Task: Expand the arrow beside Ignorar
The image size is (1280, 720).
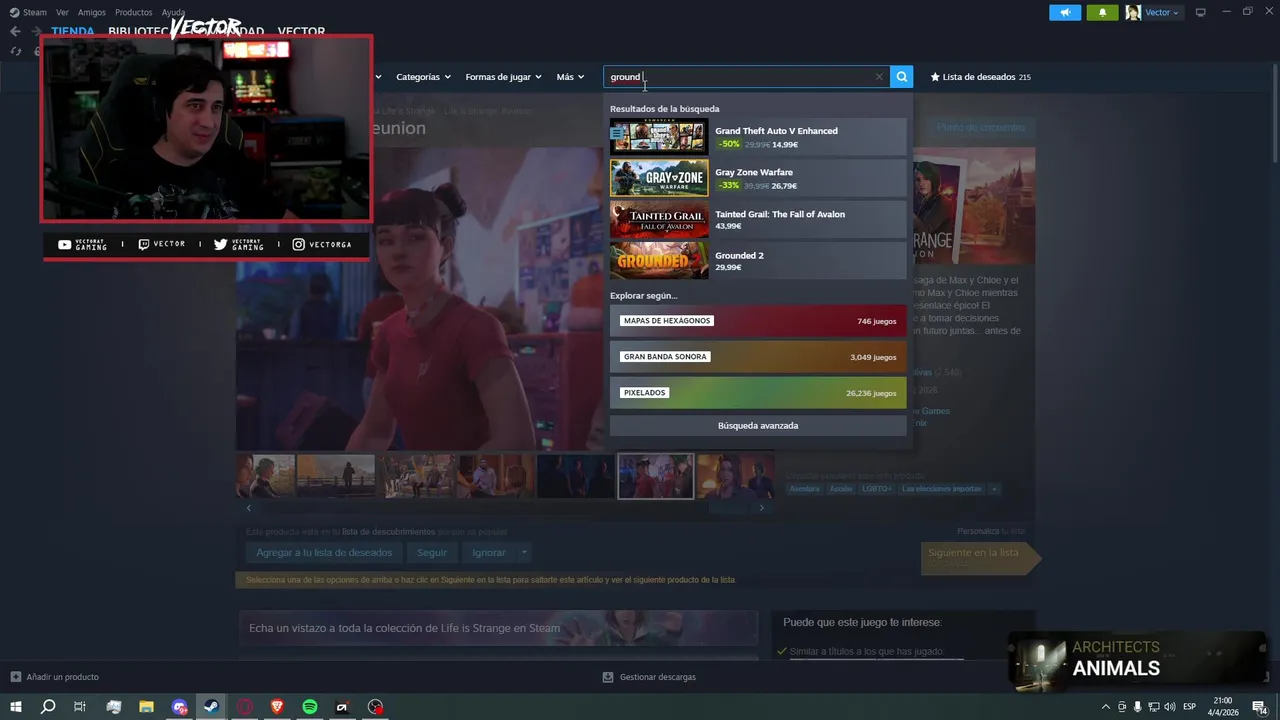Action: pyautogui.click(x=524, y=552)
